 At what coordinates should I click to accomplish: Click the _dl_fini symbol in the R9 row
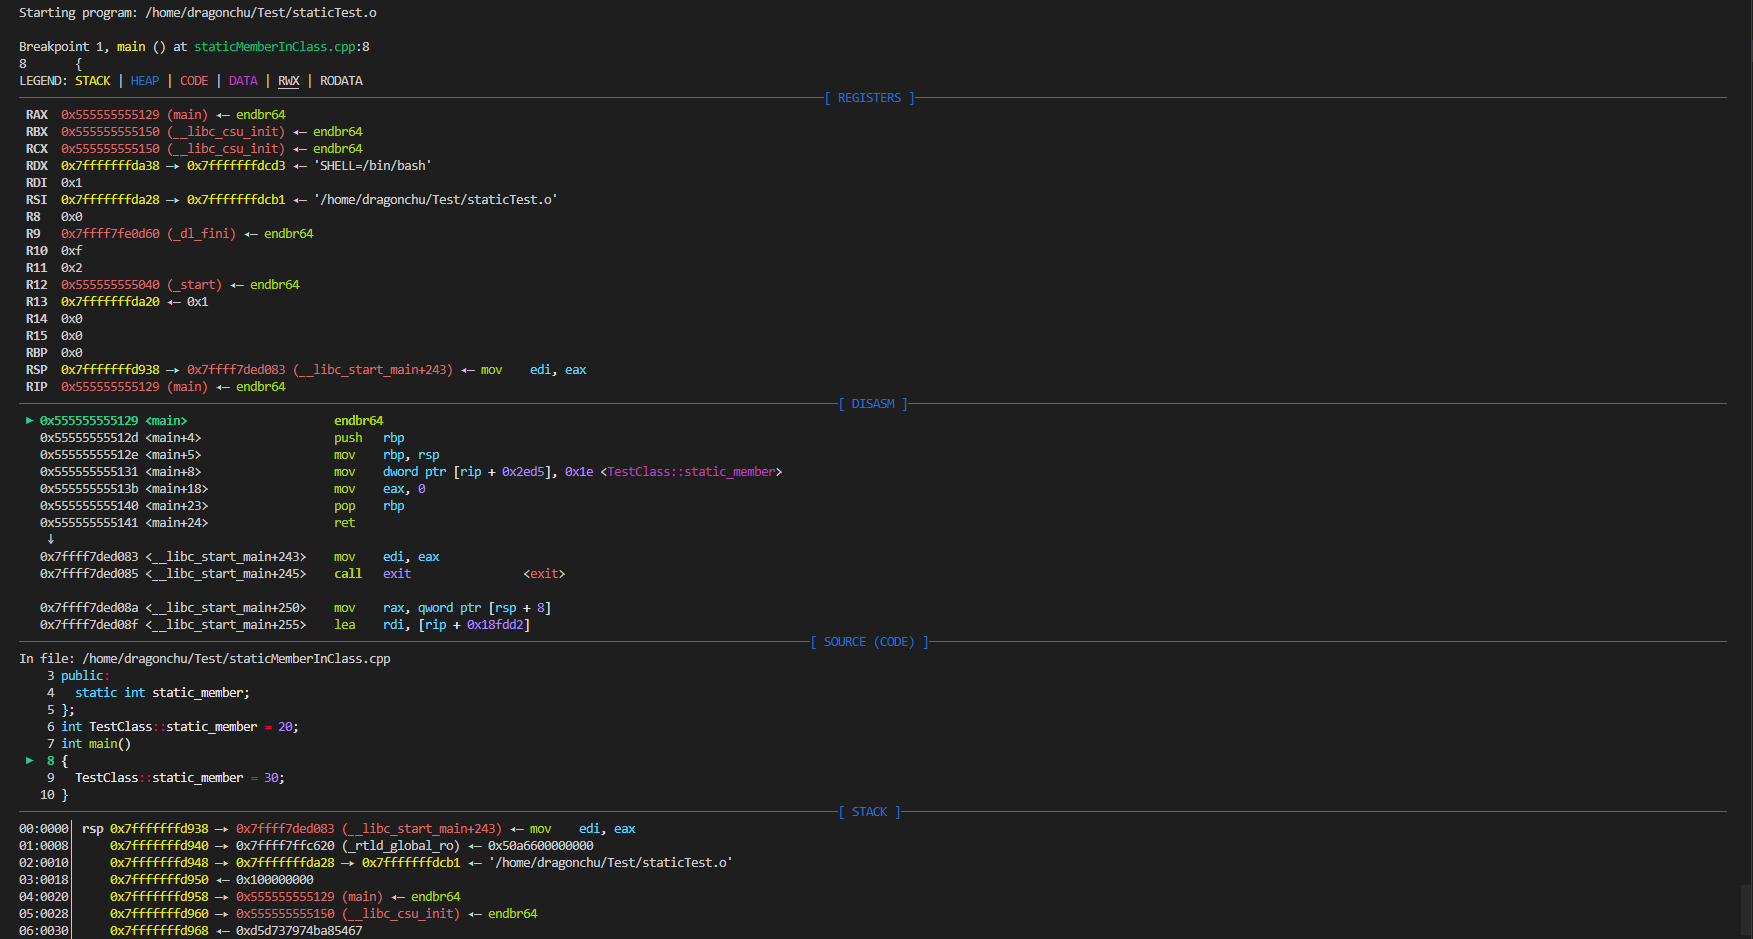(202, 234)
